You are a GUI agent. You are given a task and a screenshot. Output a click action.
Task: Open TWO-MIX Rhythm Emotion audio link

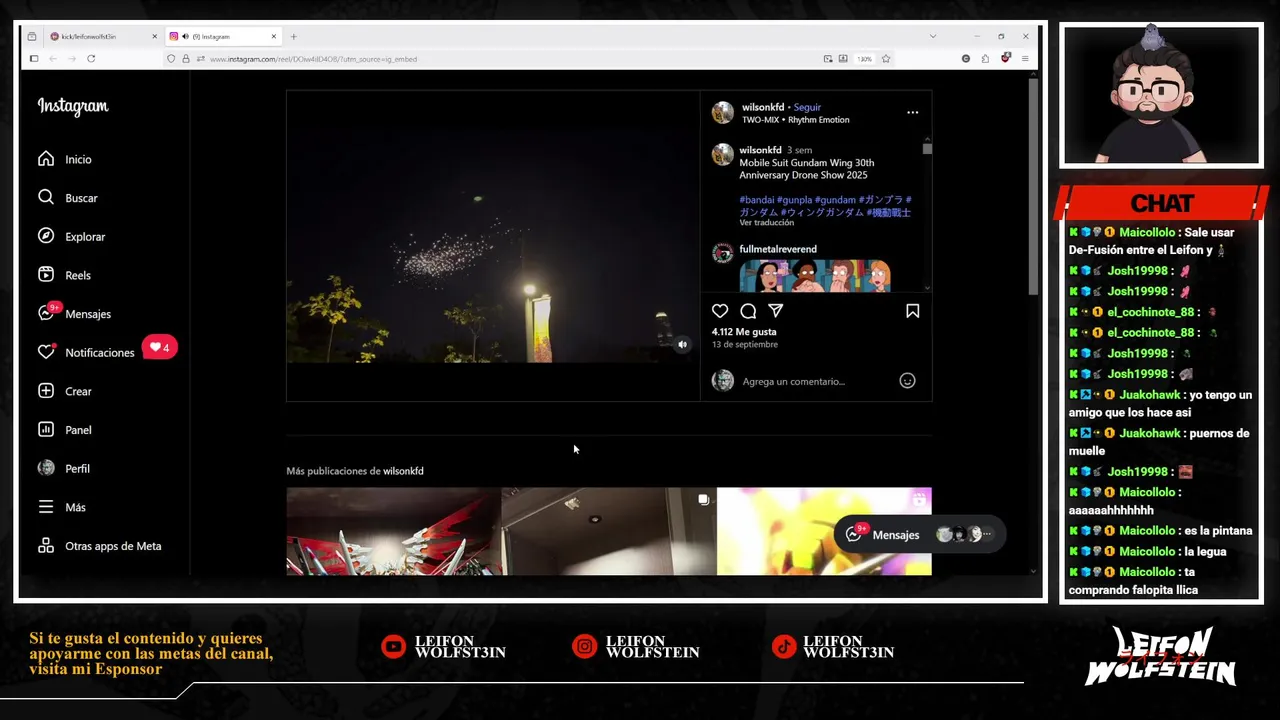click(x=795, y=120)
